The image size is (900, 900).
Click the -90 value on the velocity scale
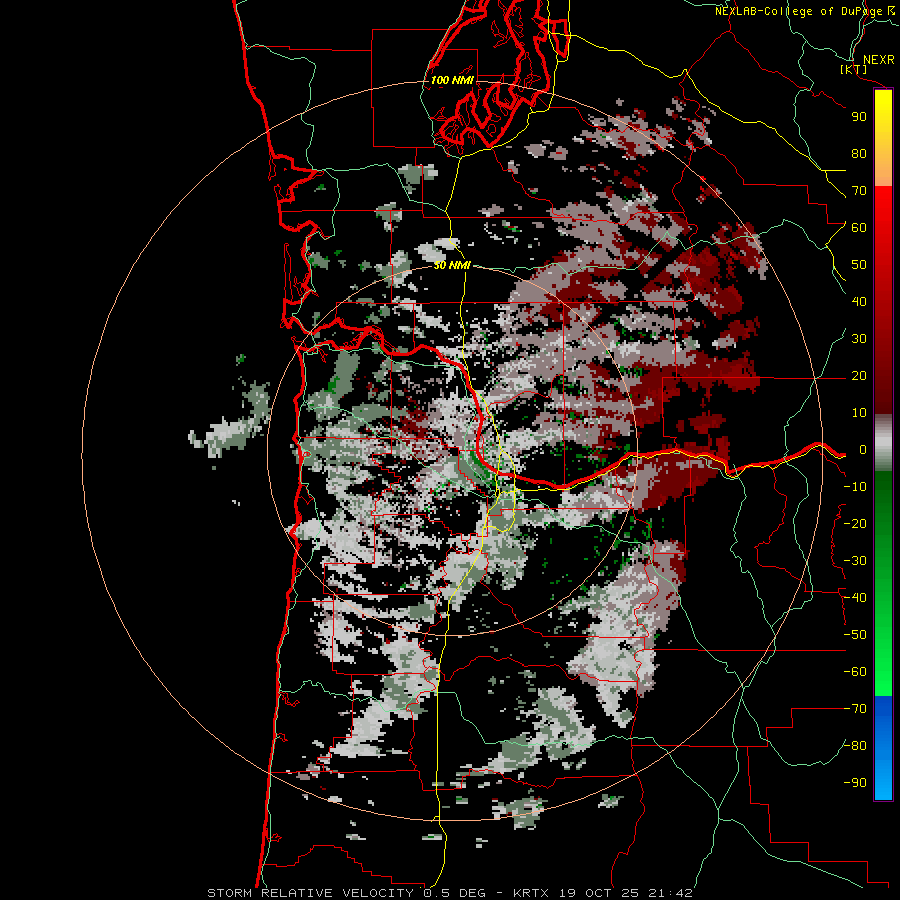[x=855, y=783]
